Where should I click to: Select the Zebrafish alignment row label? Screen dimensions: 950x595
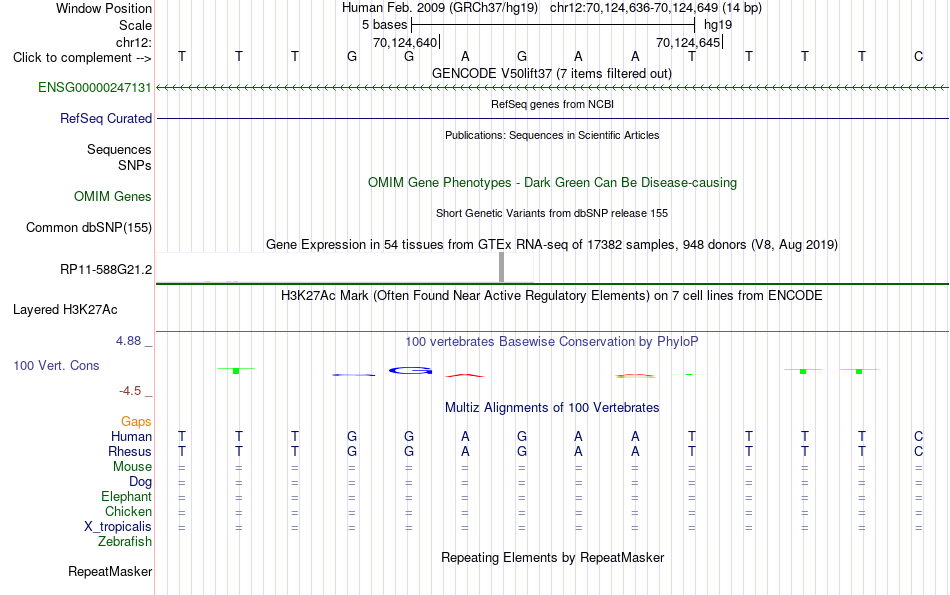[x=125, y=541]
